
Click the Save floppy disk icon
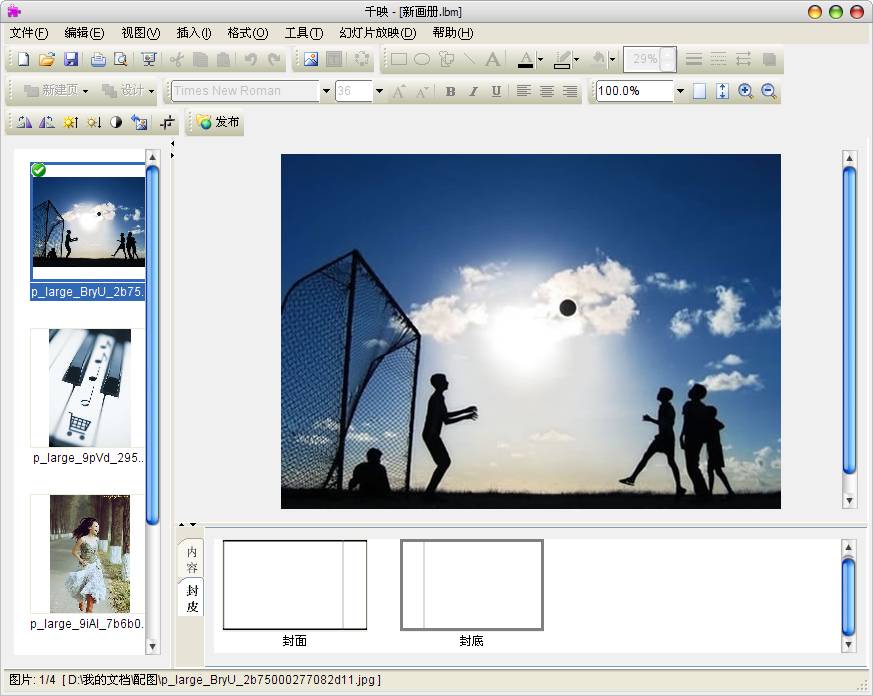(71, 60)
